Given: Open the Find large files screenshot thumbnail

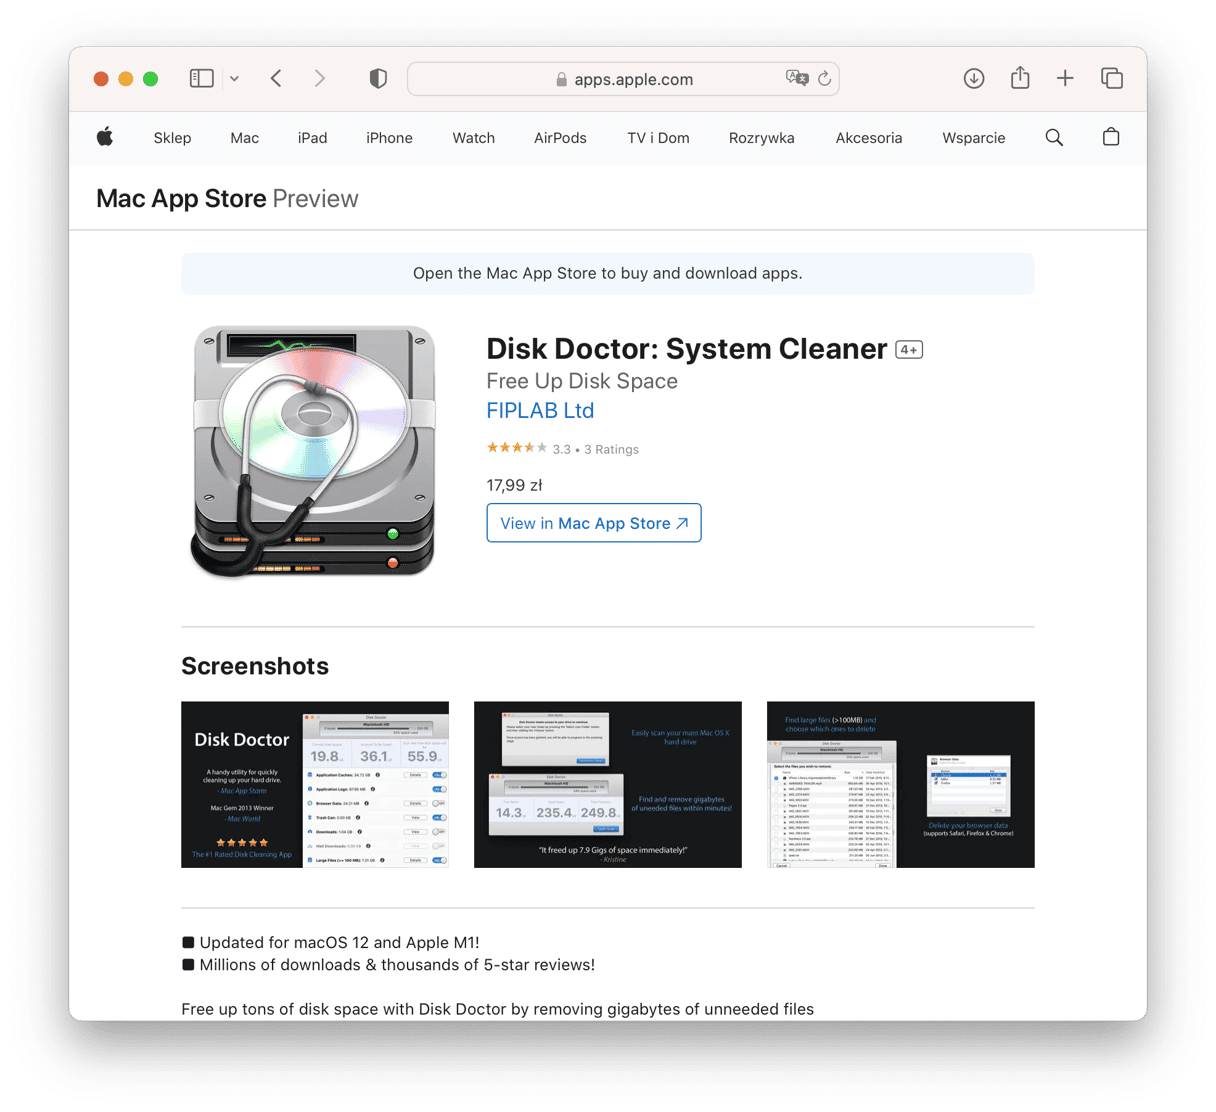Looking at the screenshot, I should 900,784.
